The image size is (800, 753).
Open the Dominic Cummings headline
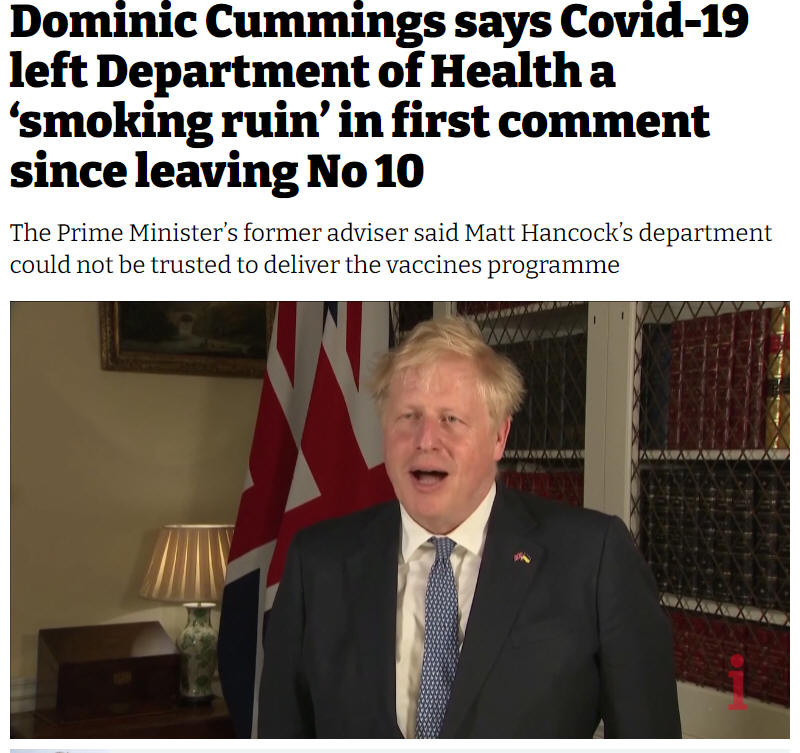coord(379,95)
